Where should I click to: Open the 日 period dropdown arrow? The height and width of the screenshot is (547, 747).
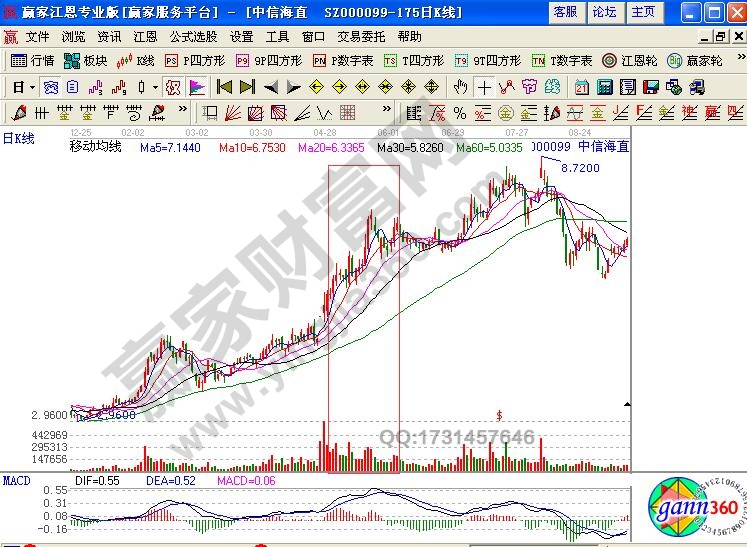32,86
